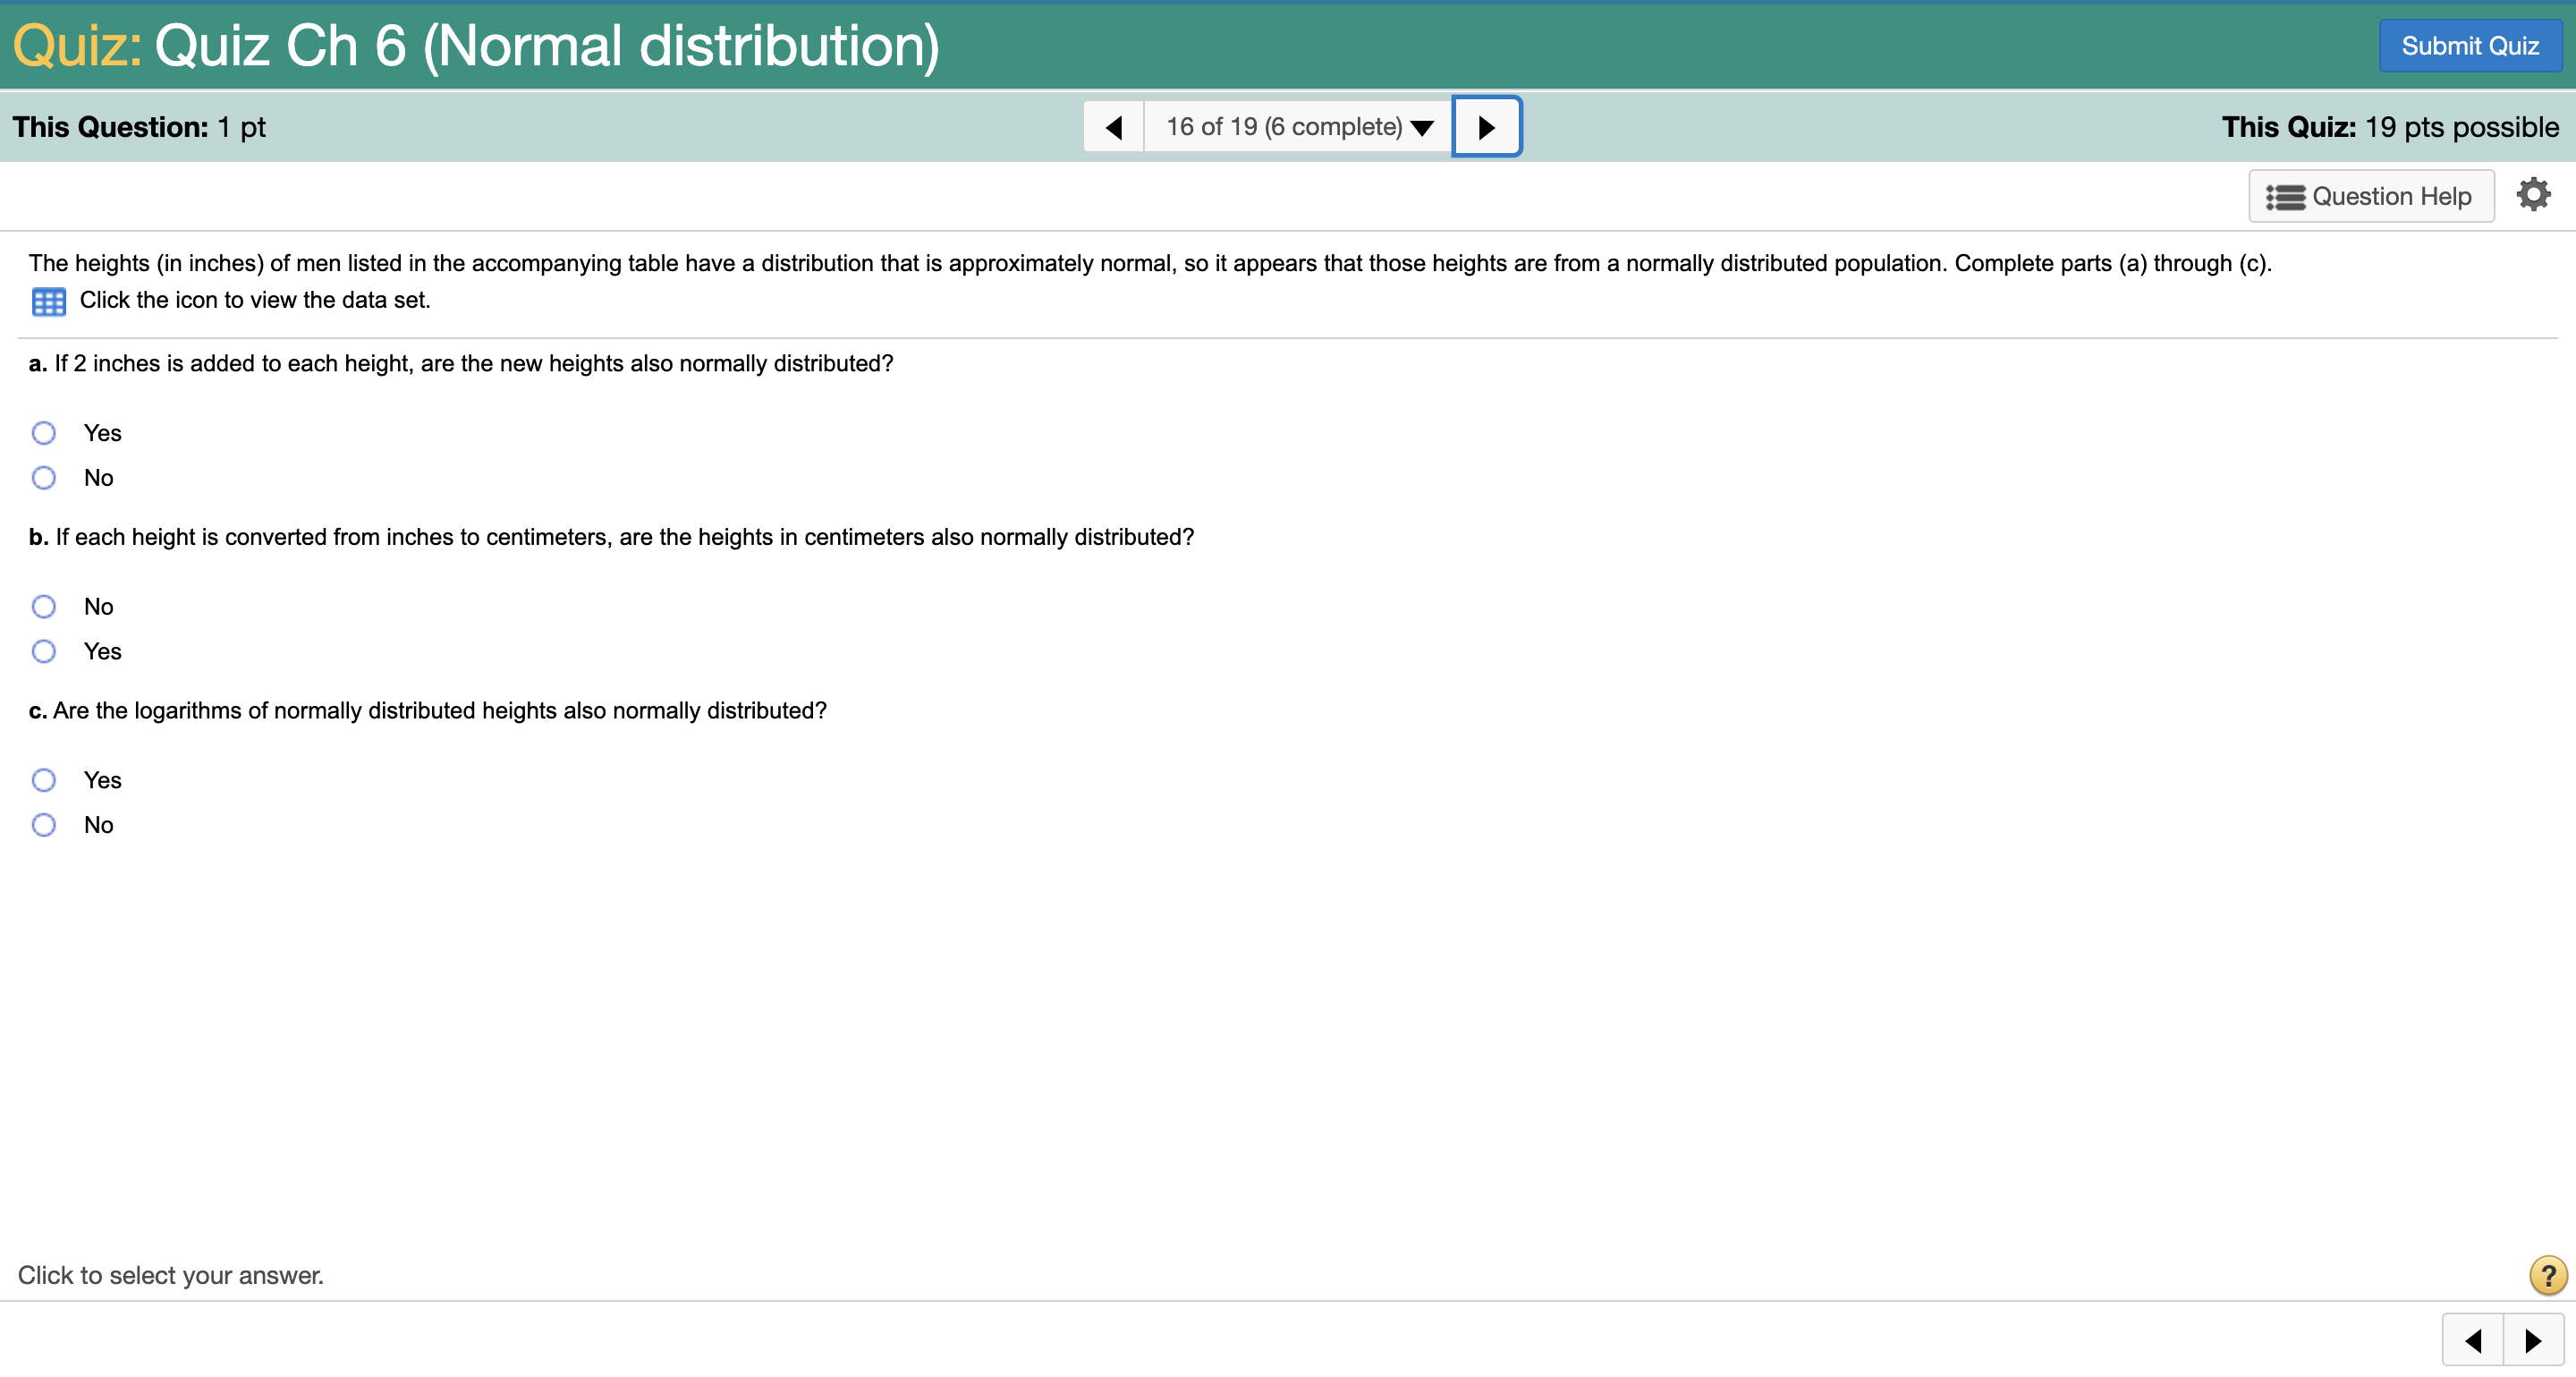The width and height of the screenshot is (2576, 1377).
Task: Go to next question using top arrow
Action: [x=1486, y=127]
